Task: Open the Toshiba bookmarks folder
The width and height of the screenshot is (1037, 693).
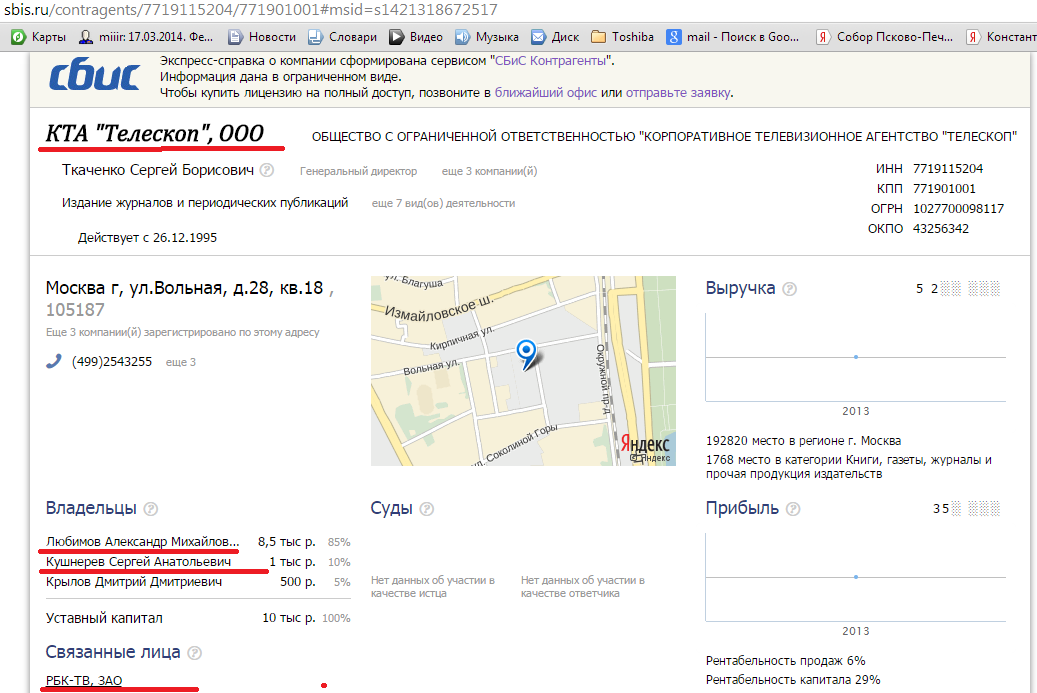Action: 622,37
